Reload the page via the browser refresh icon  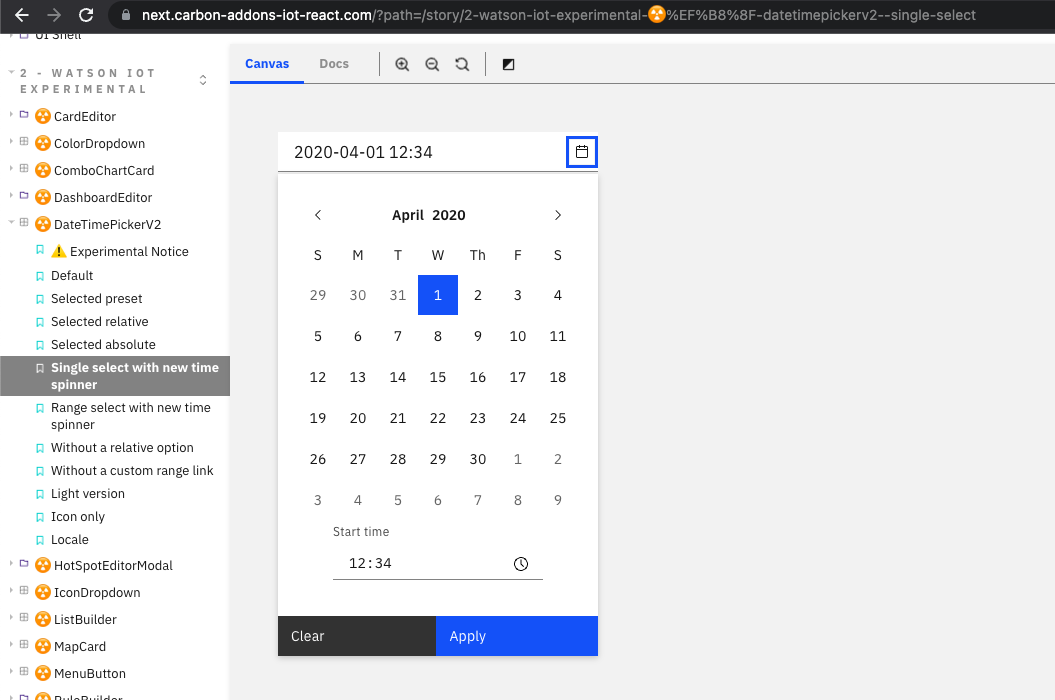click(86, 15)
